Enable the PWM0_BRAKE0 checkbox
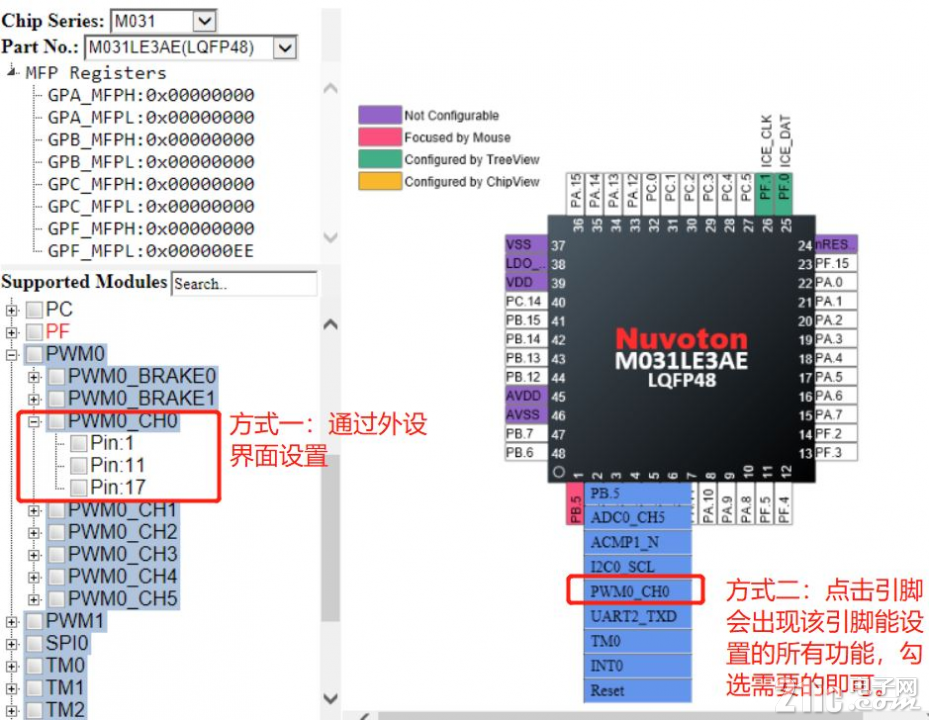The image size is (929, 720). pos(57,377)
